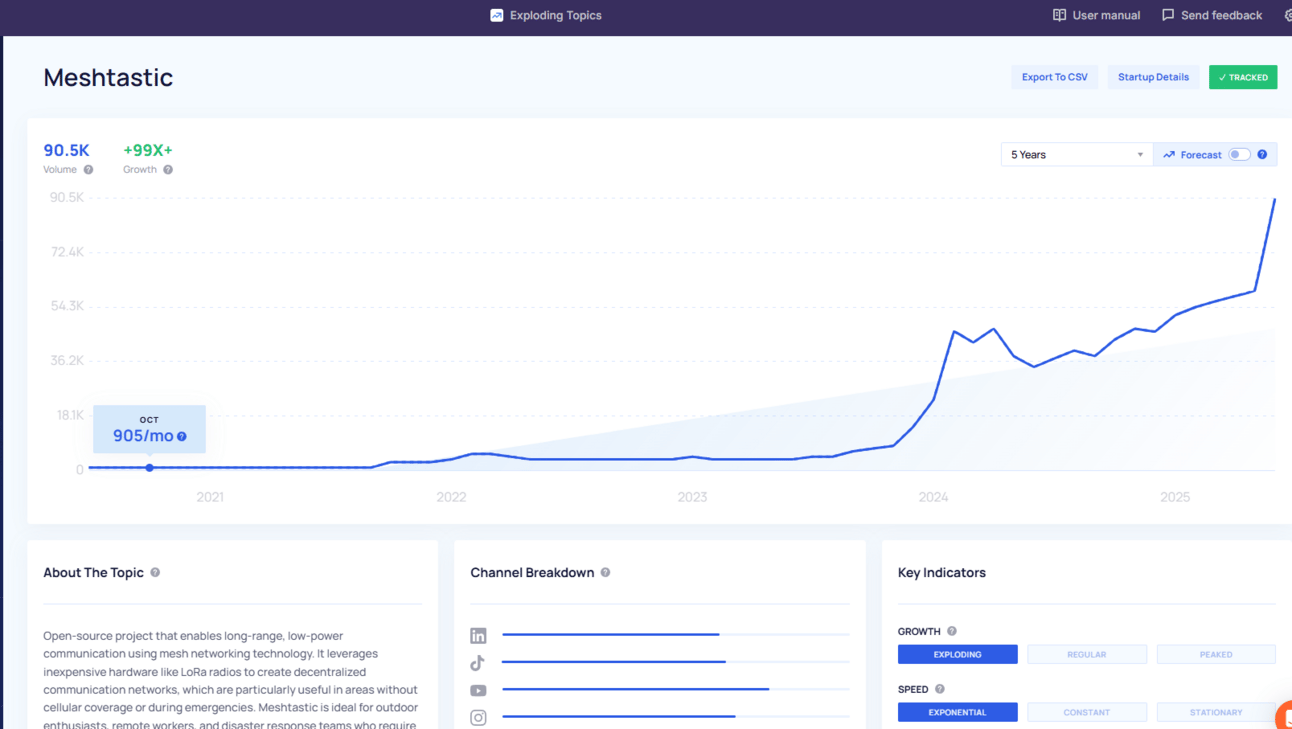Click the LinkedIn channel icon
1292x729 pixels.
point(478,636)
